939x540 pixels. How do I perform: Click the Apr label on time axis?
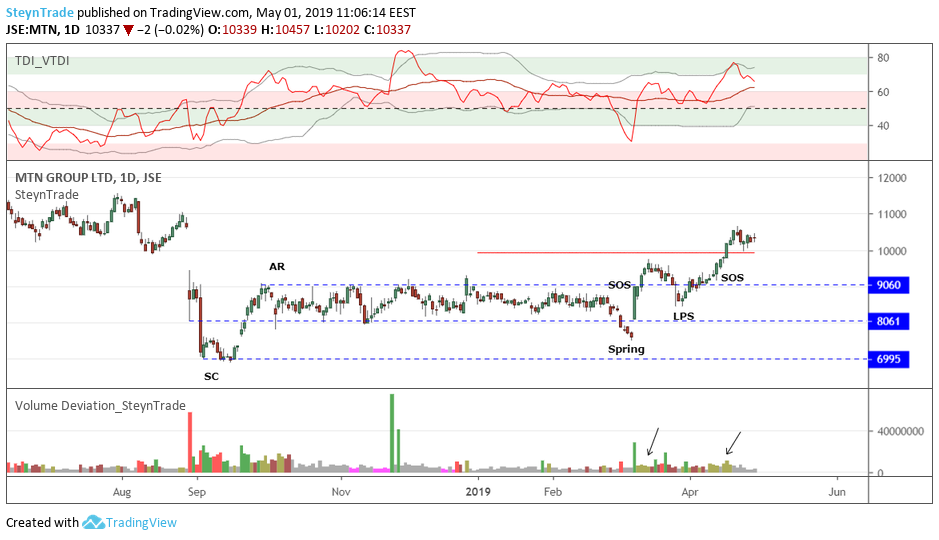coord(690,492)
